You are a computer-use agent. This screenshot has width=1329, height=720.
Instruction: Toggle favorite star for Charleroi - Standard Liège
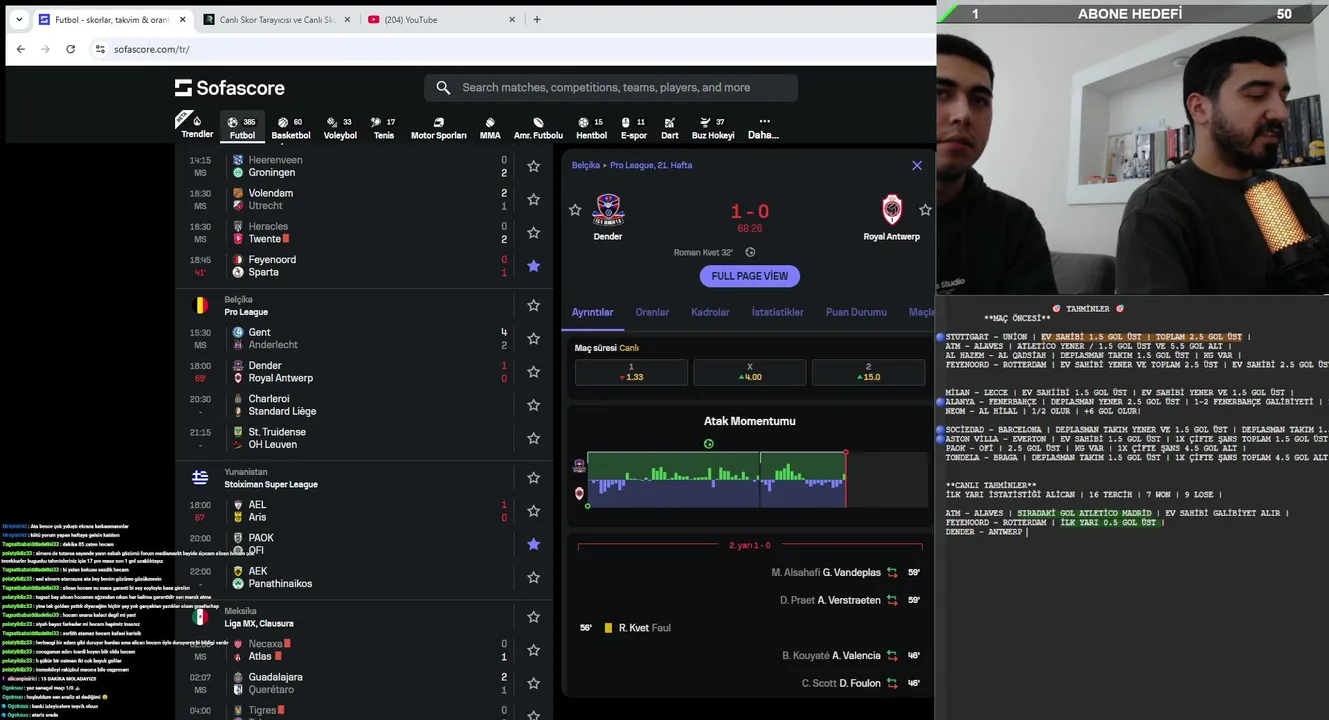pyautogui.click(x=533, y=405)
